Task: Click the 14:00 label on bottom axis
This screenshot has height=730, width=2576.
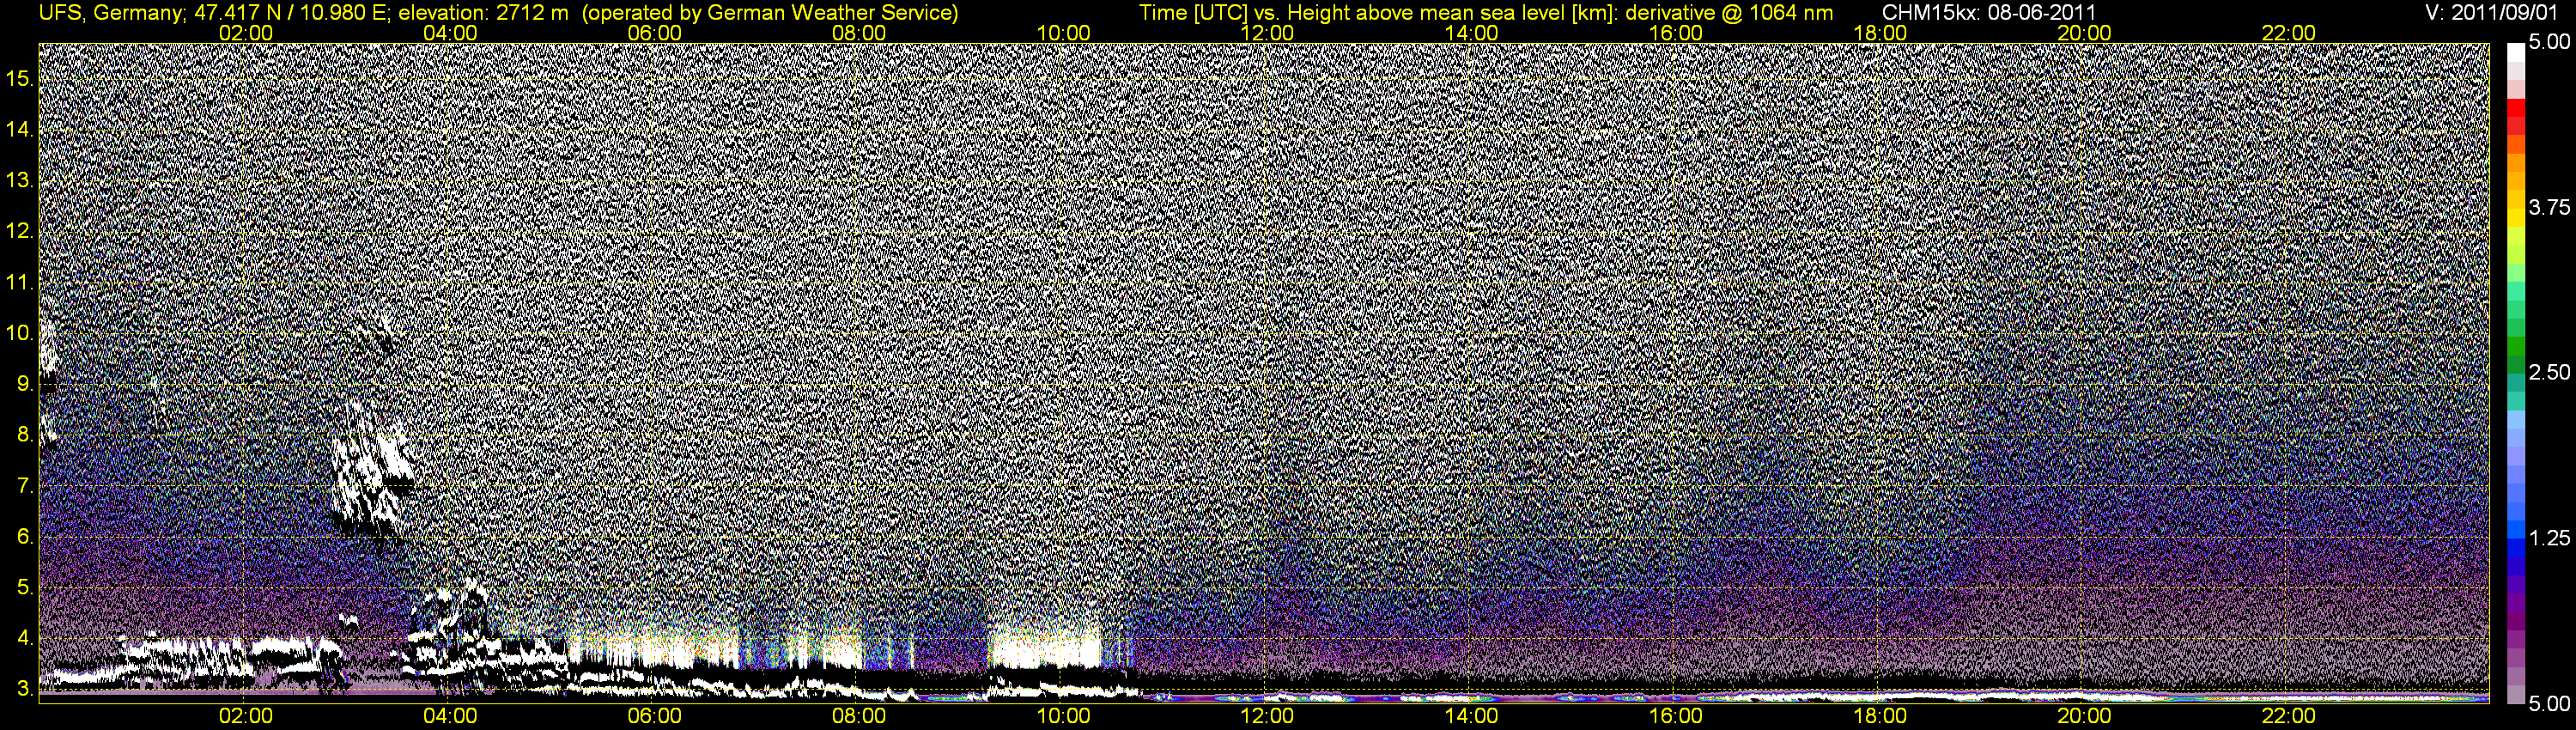Action: point(1472,716)
